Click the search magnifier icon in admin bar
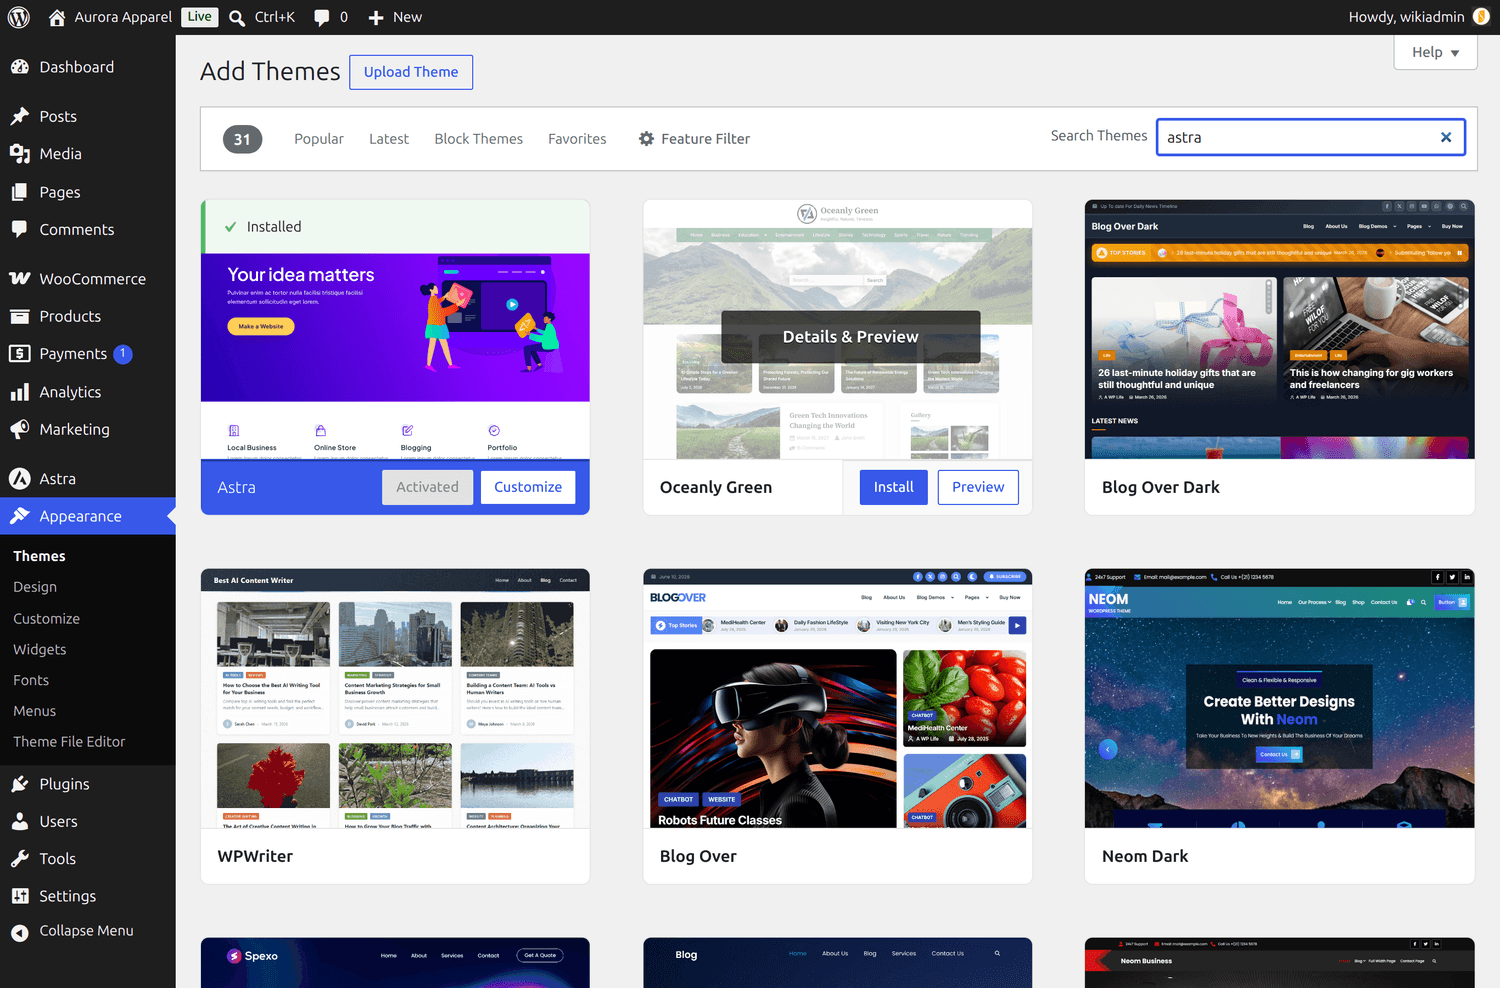This screenshot has height=988, width=1500. click(x=237, y=17)
